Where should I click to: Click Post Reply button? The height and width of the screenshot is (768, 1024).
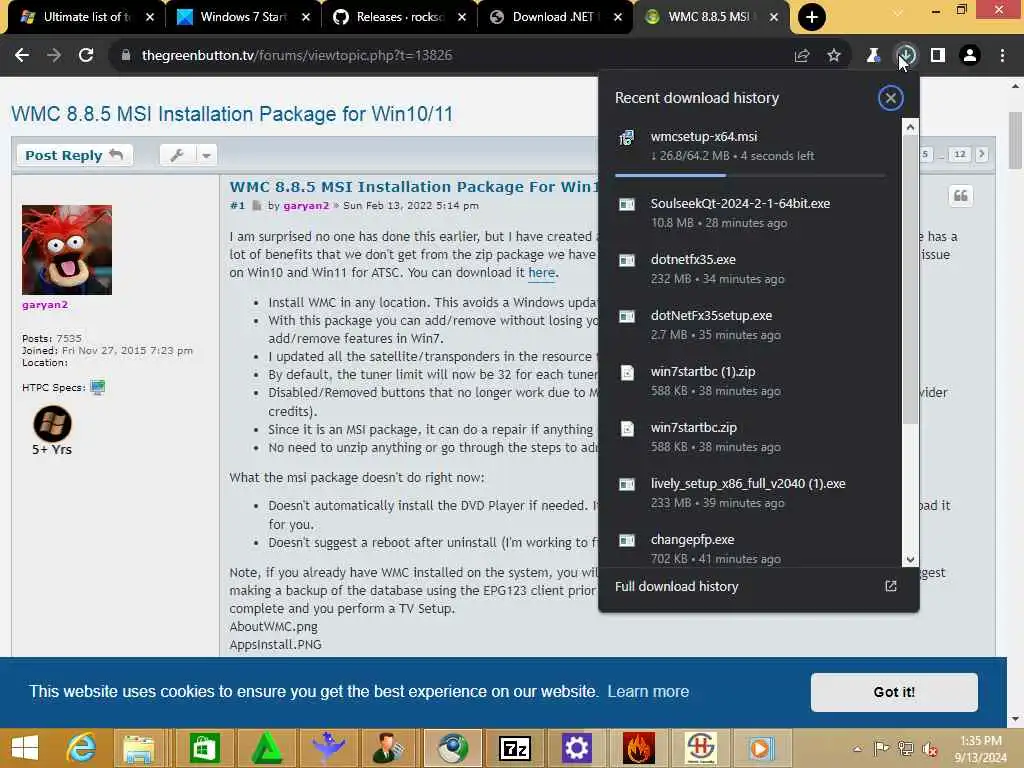pyautogui.click(x=74, y=155)
